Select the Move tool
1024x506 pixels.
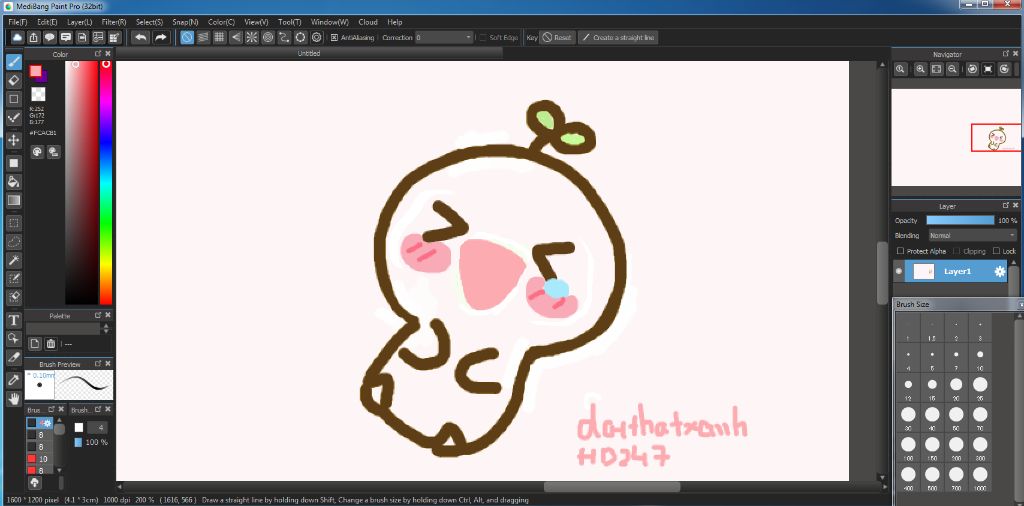[x=14, y=140]
